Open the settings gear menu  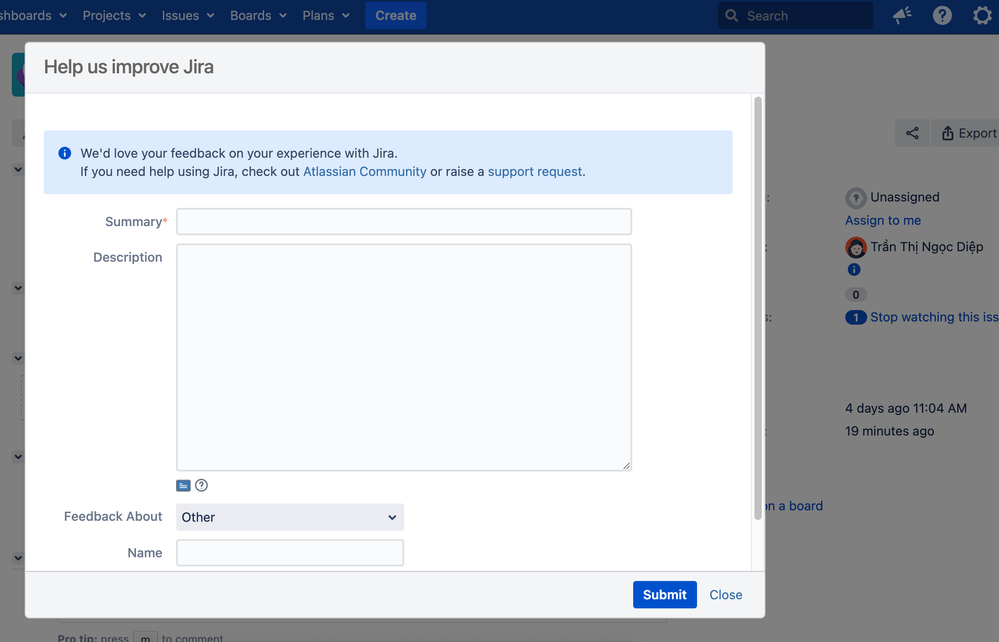coord(982,15)
